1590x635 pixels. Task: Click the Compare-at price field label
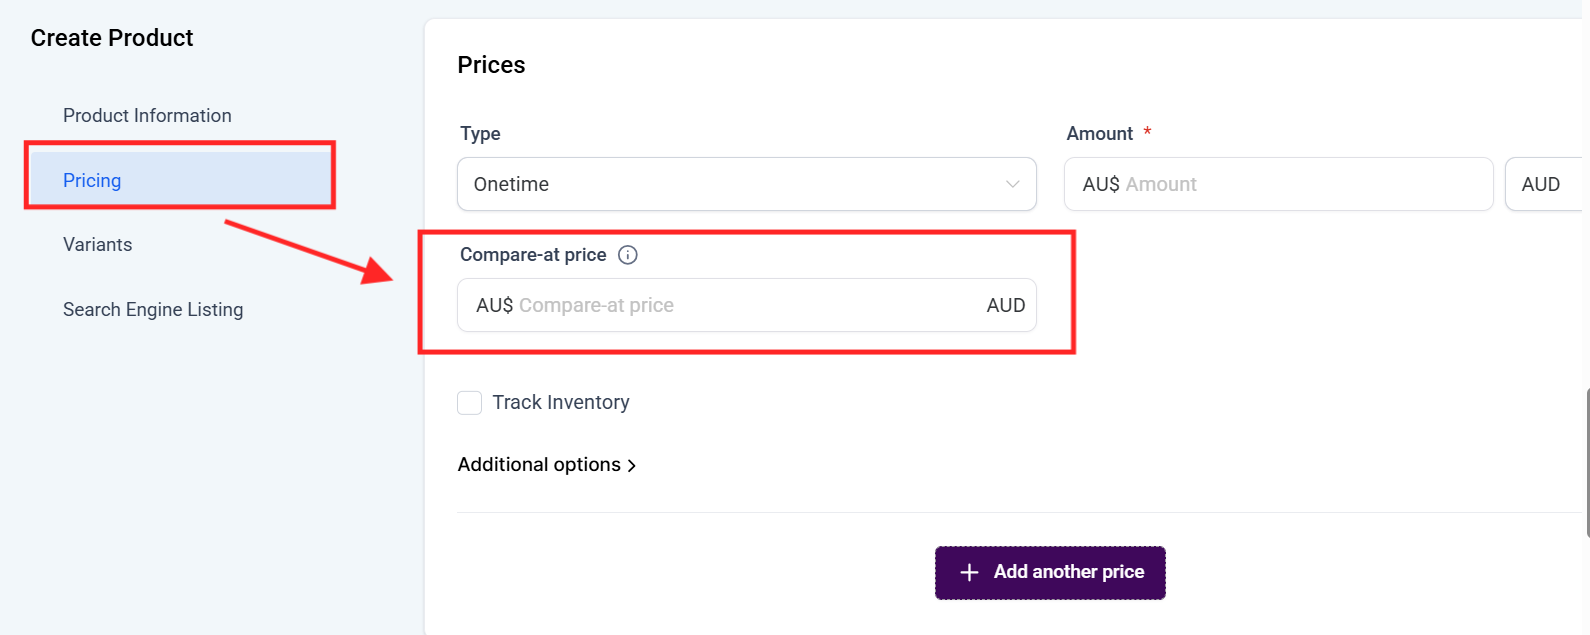533,255
